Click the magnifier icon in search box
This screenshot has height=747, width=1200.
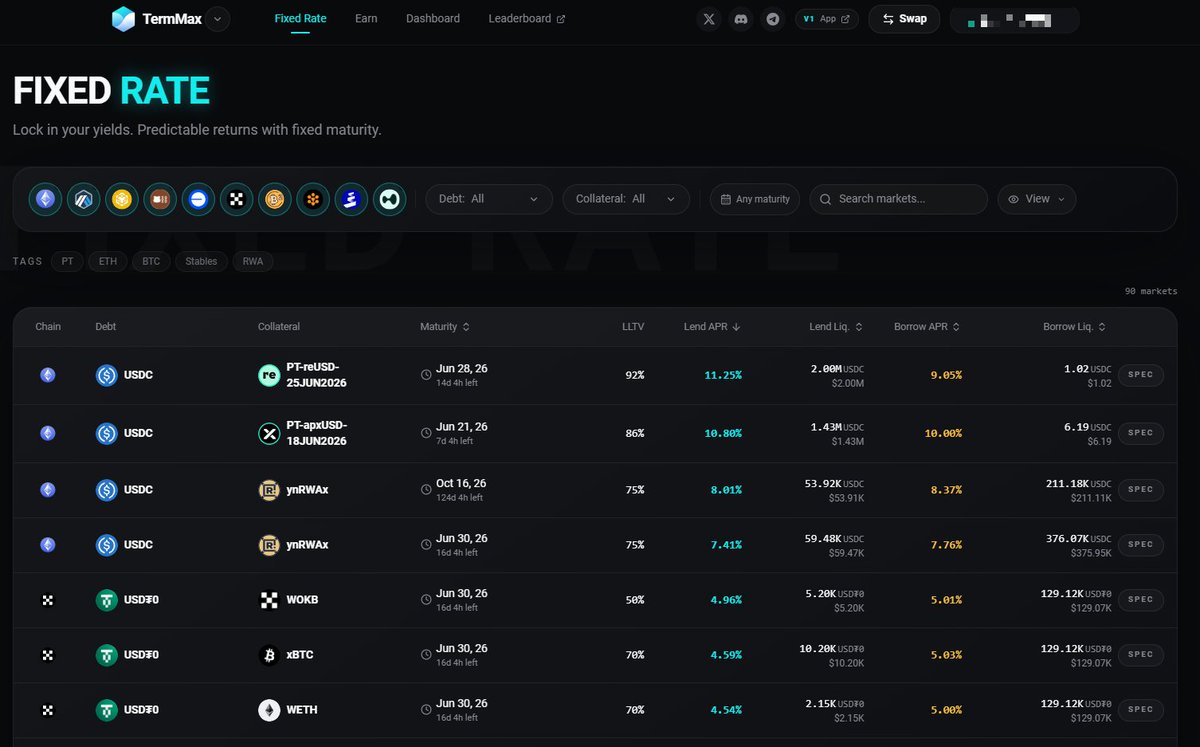[825, 199]
